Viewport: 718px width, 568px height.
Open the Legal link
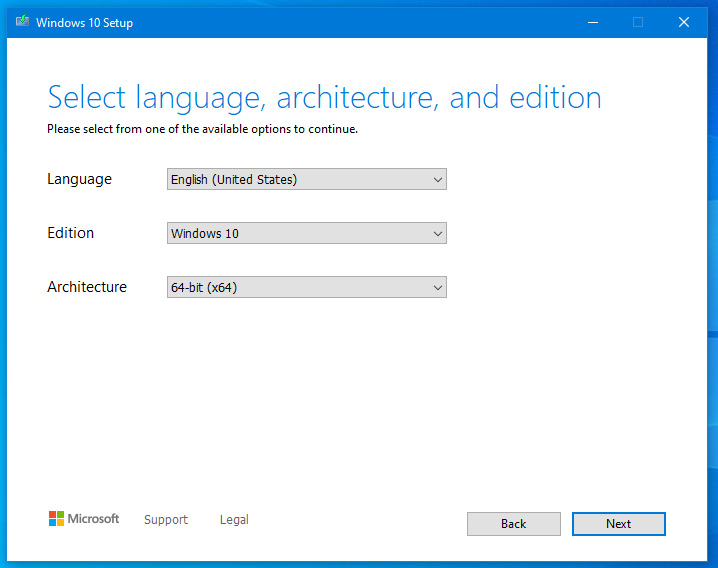pos(234,519)
